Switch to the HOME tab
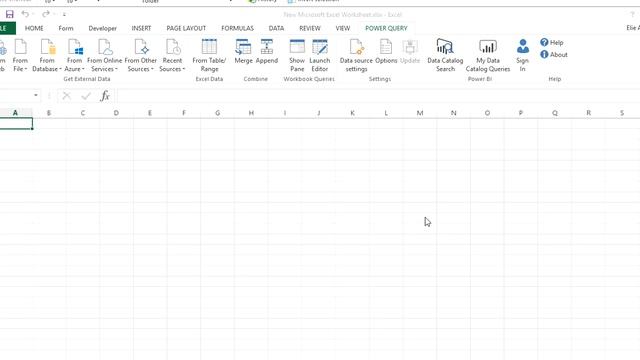The width and height of the screenshot is (640, 360). 34,28
